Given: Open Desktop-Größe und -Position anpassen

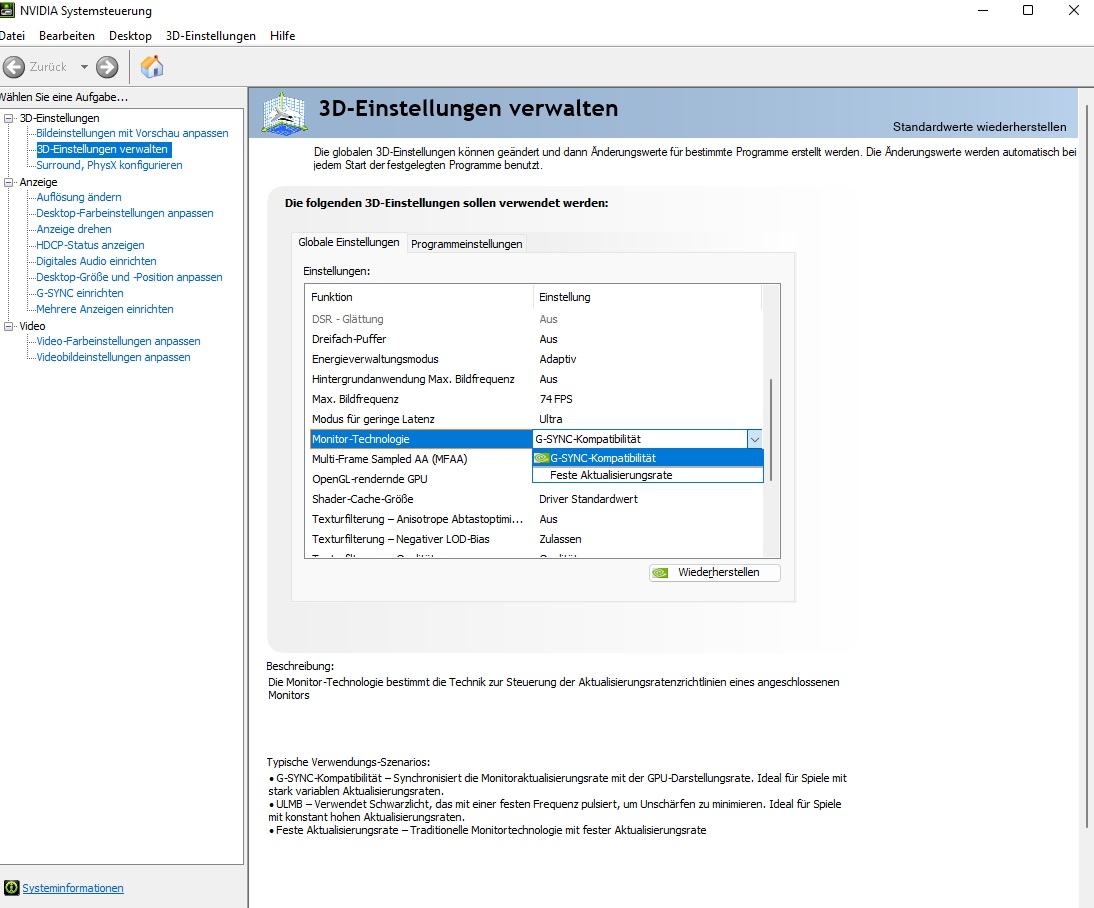Looking at the screenshot, I should (130, 277).
